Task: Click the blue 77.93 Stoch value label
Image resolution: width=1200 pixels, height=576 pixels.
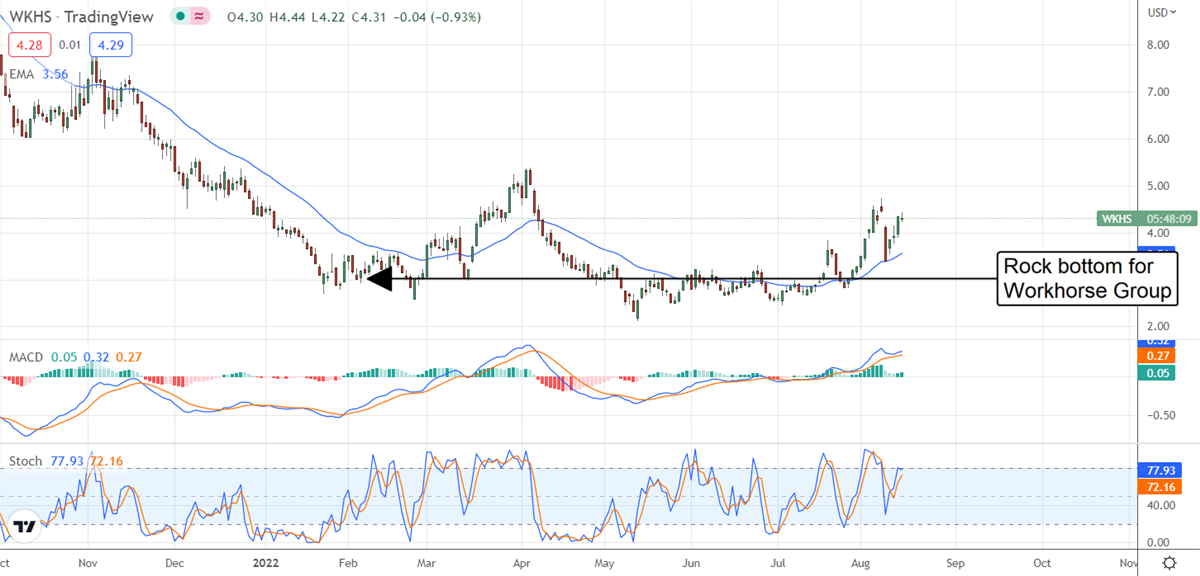Action: (1158, 468)
